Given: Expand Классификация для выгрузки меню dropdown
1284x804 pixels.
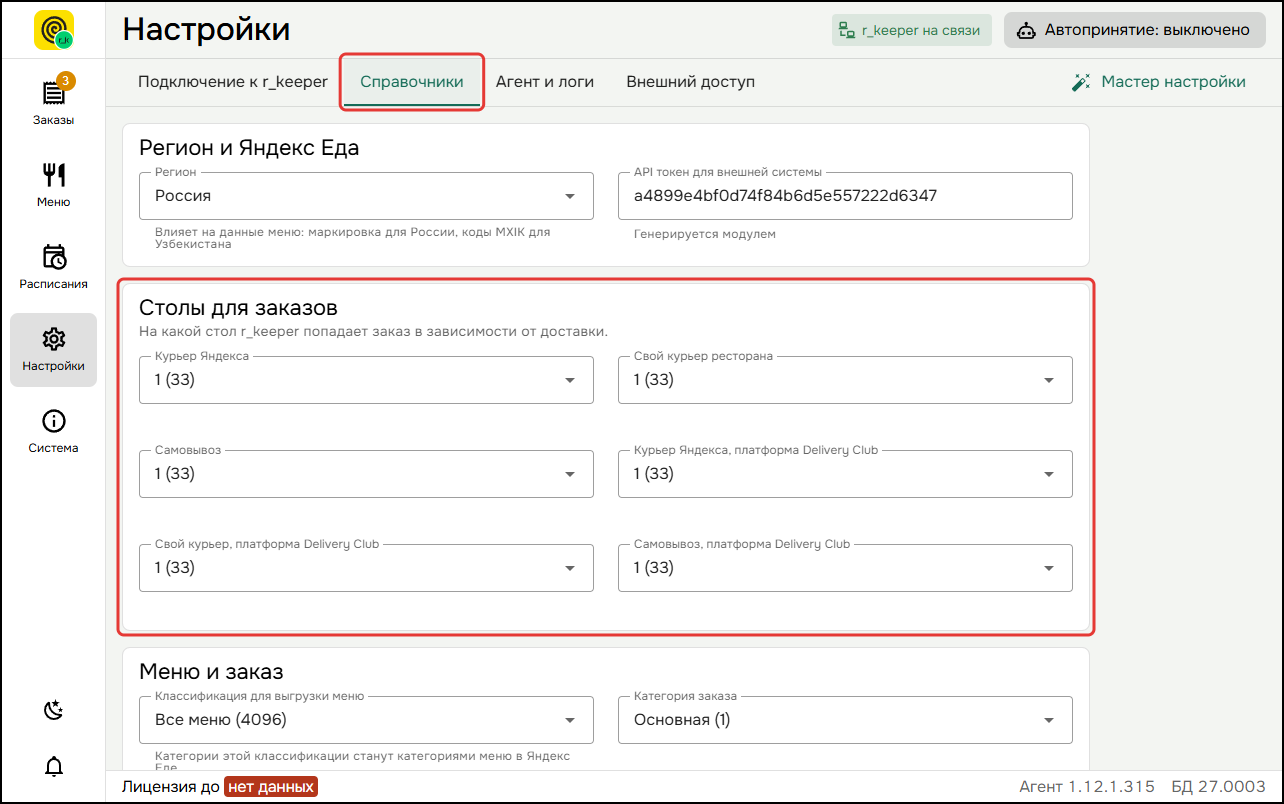Looking at the screenshot, I should (366, 720).
